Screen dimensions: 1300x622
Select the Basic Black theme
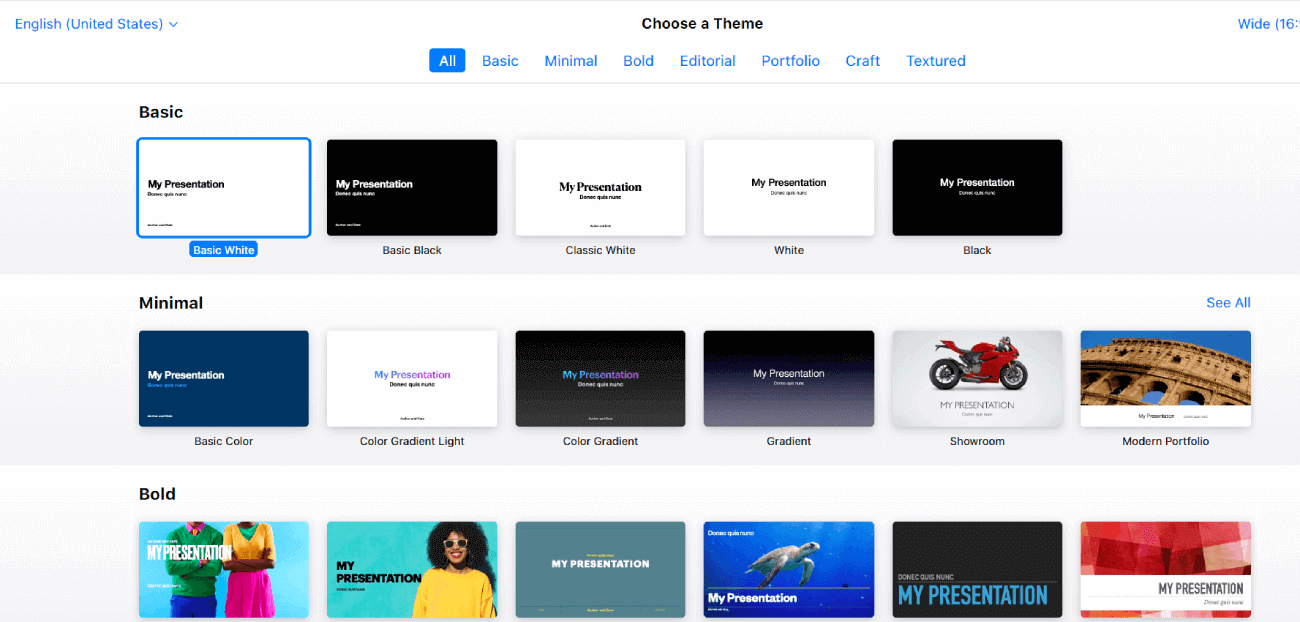point(411,187)
